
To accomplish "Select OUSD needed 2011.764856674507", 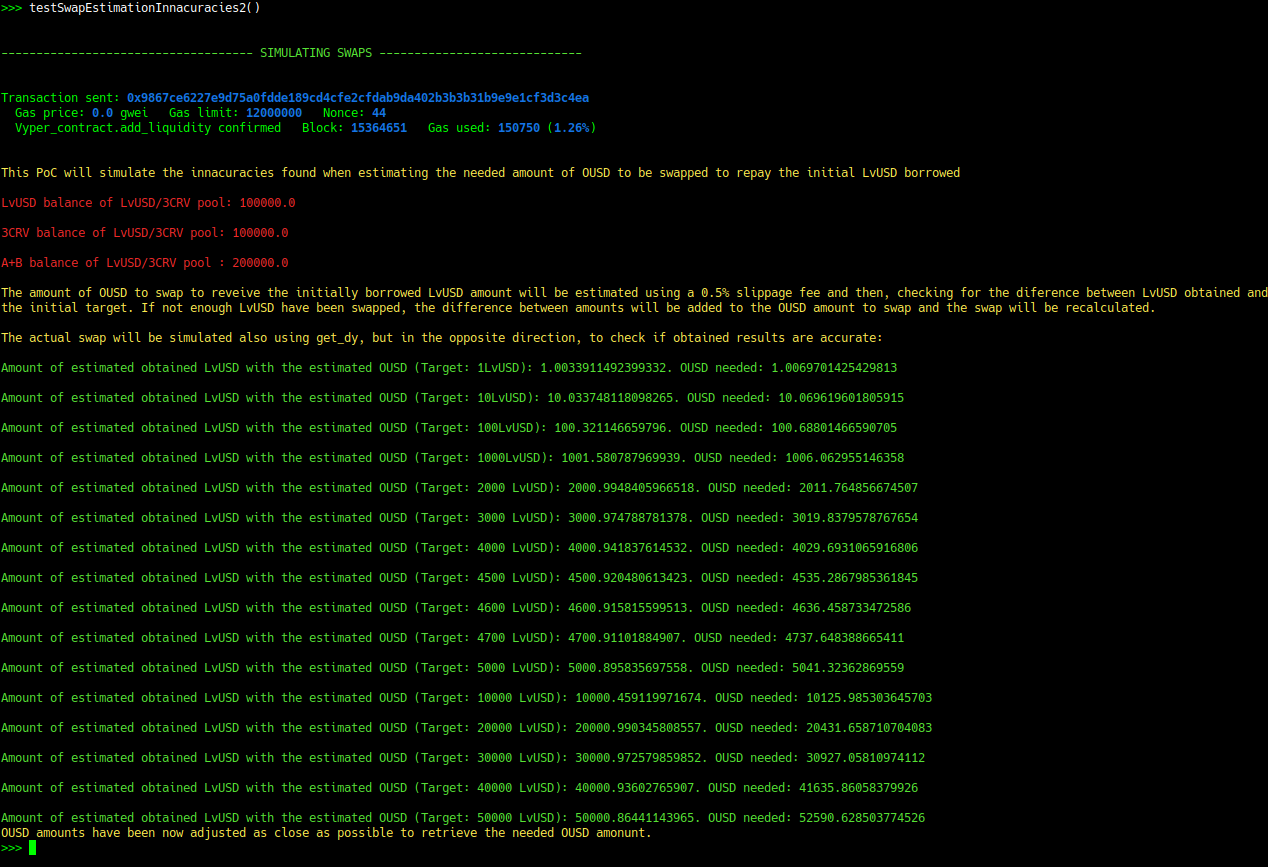I will tap(858, 488).
